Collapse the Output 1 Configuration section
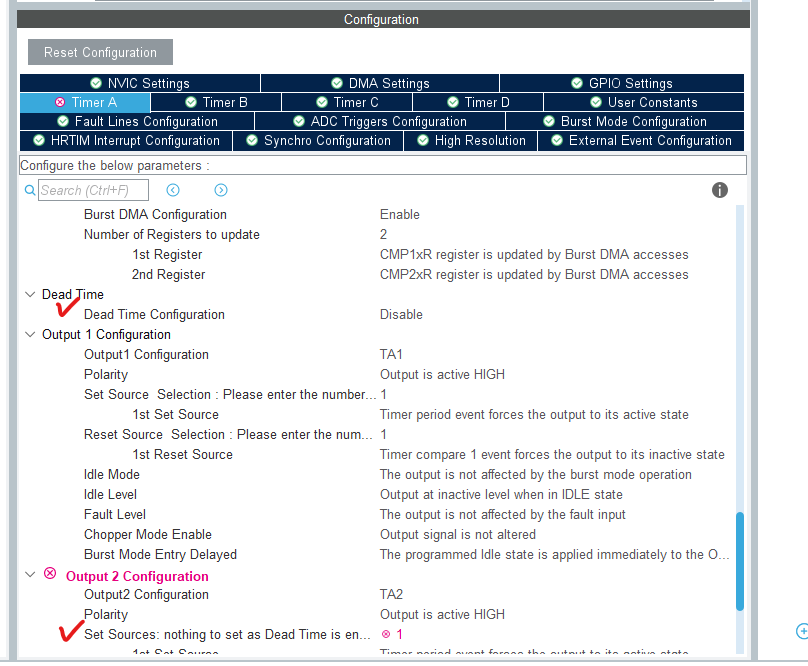 tap(30, 335)
